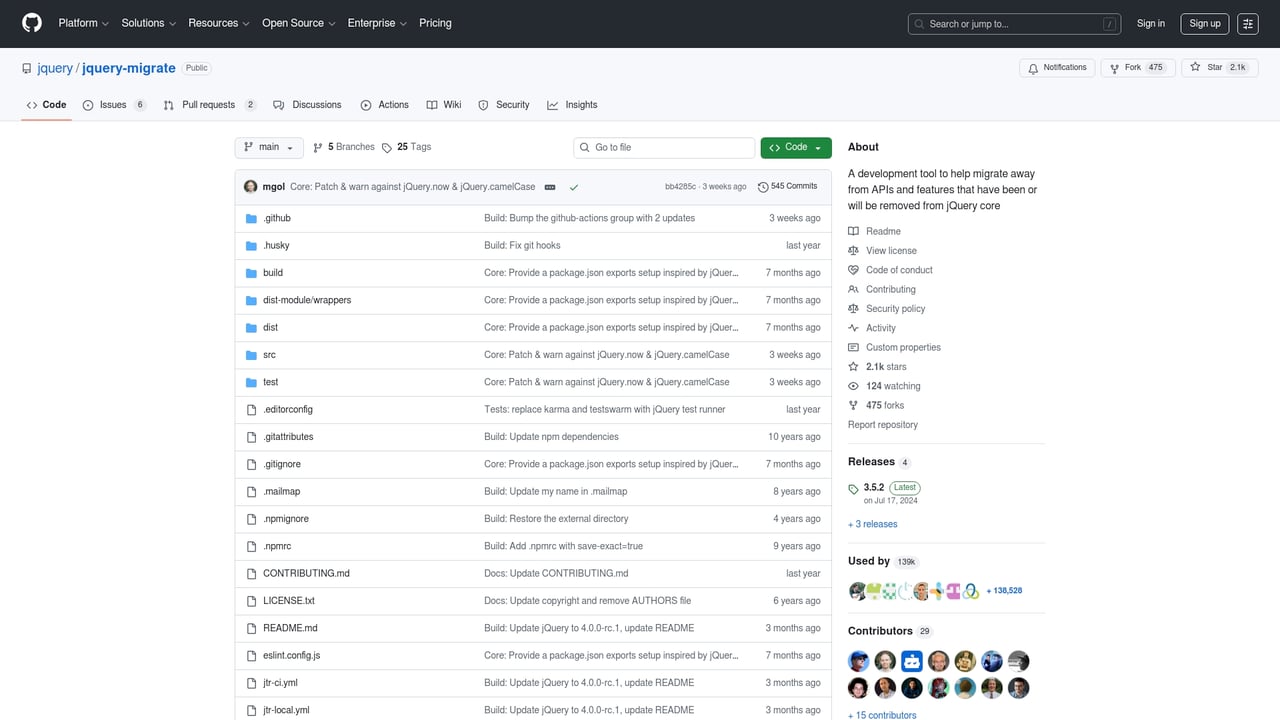Click the commit history clock icon near 545 Commits

762,186
